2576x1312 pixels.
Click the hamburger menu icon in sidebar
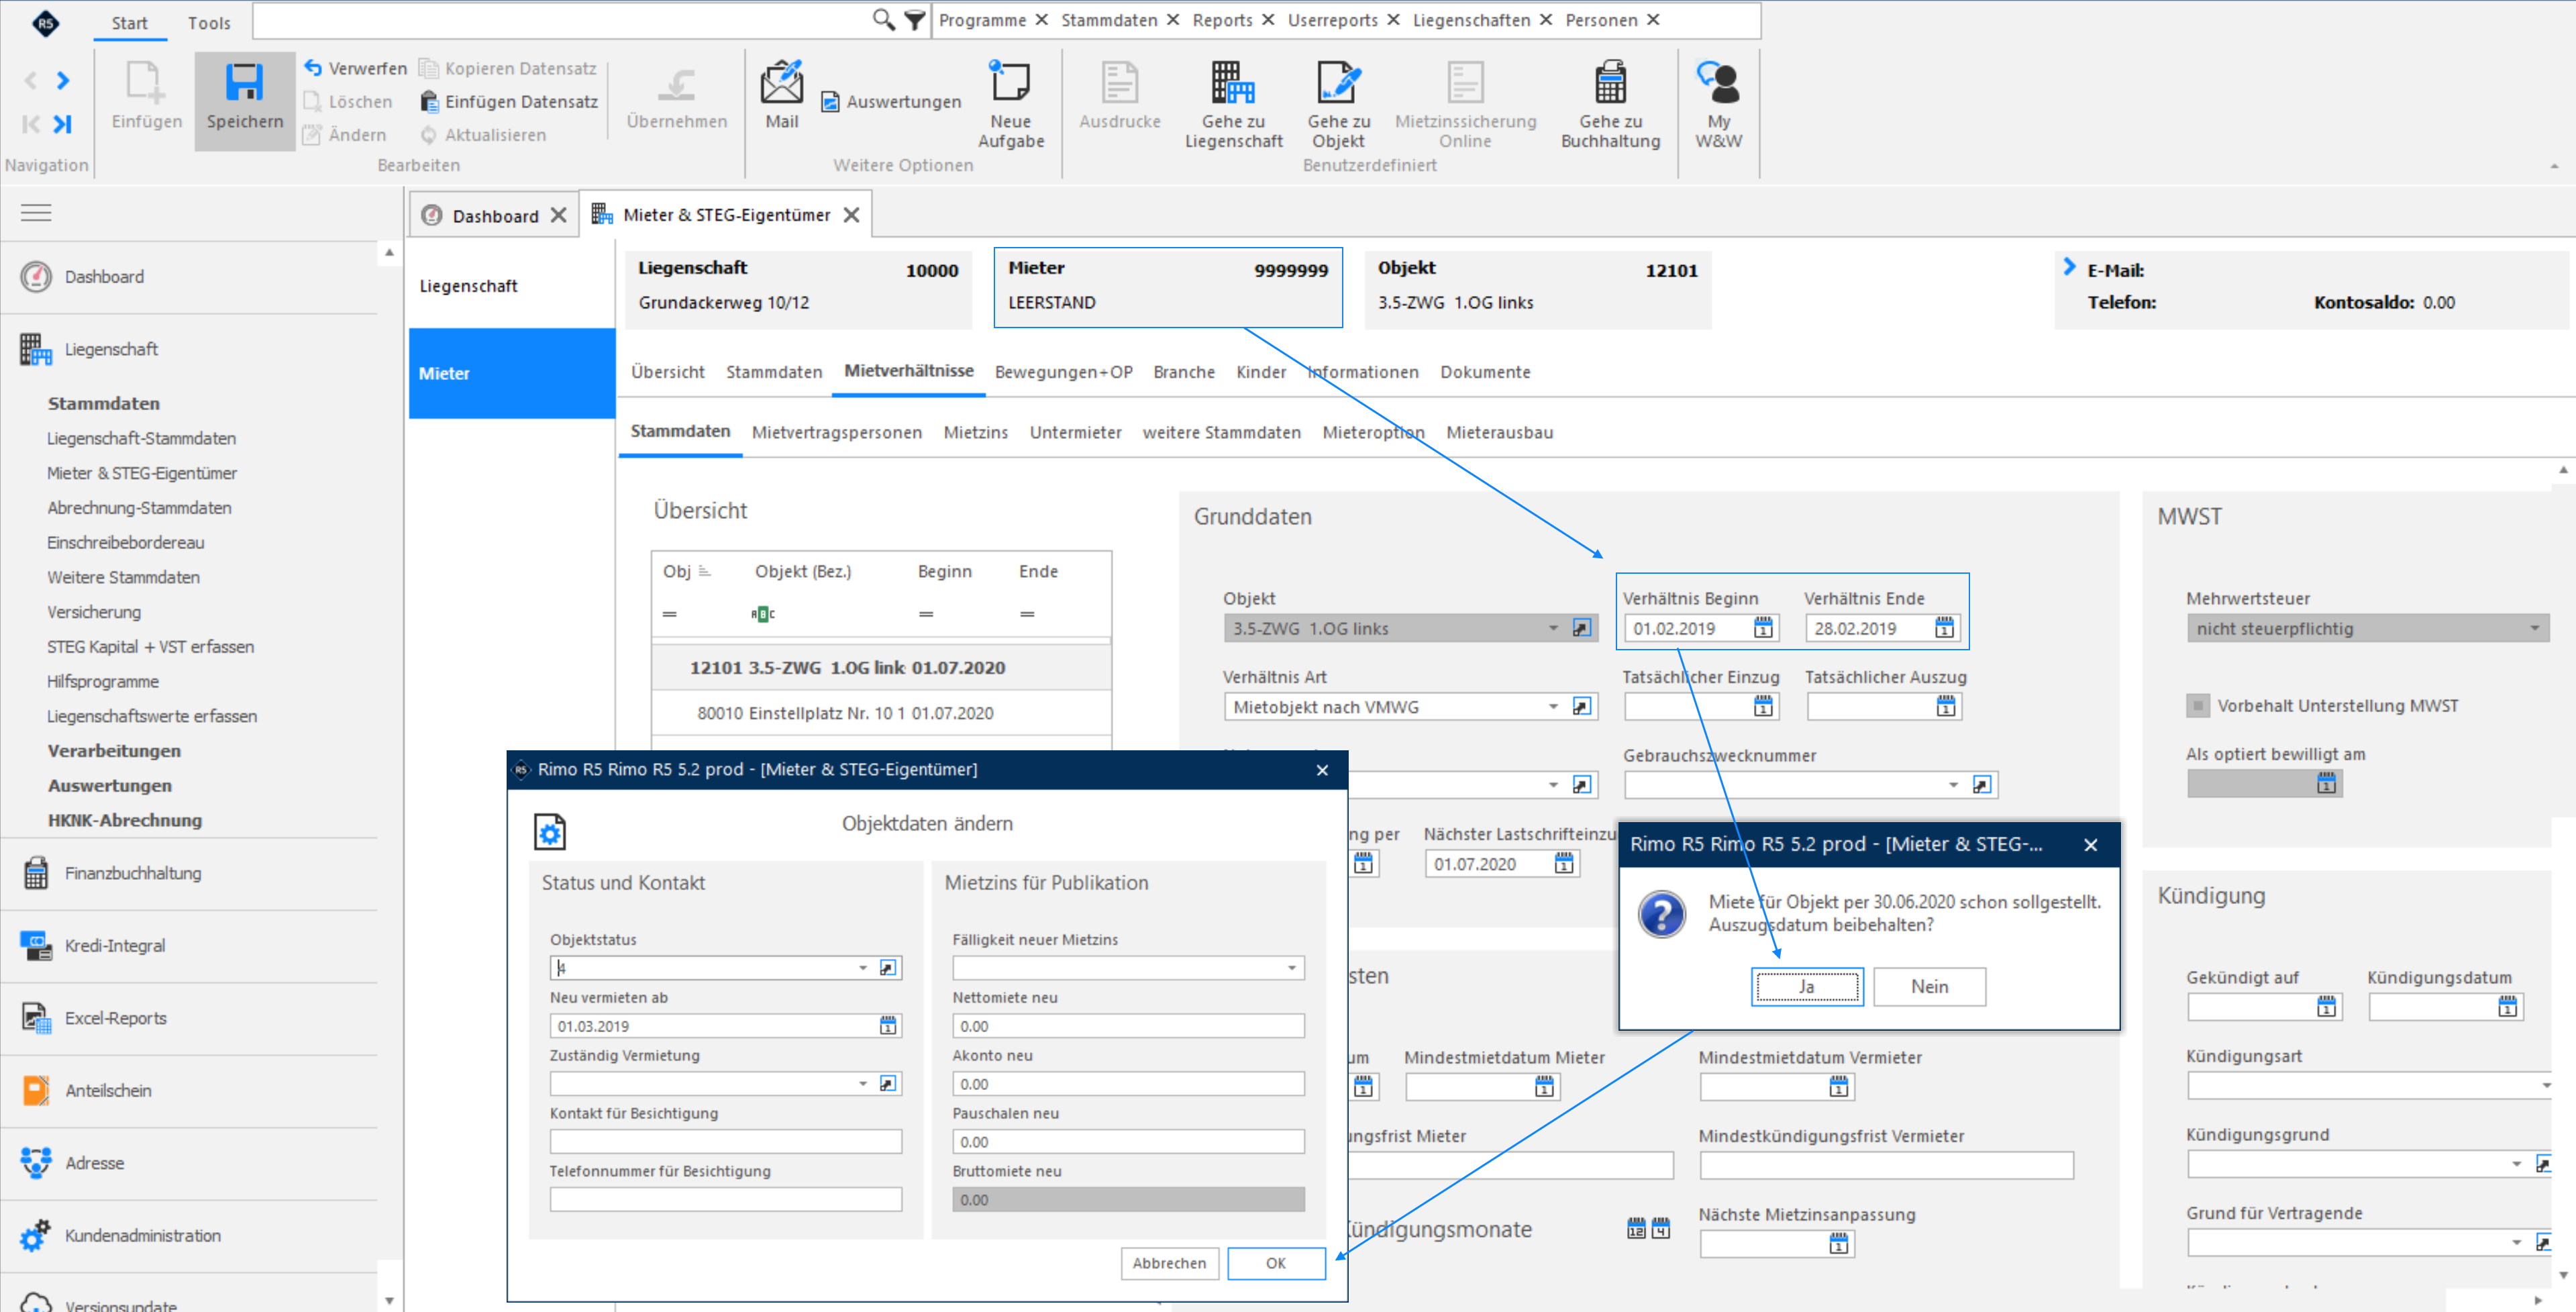[36, 213]
